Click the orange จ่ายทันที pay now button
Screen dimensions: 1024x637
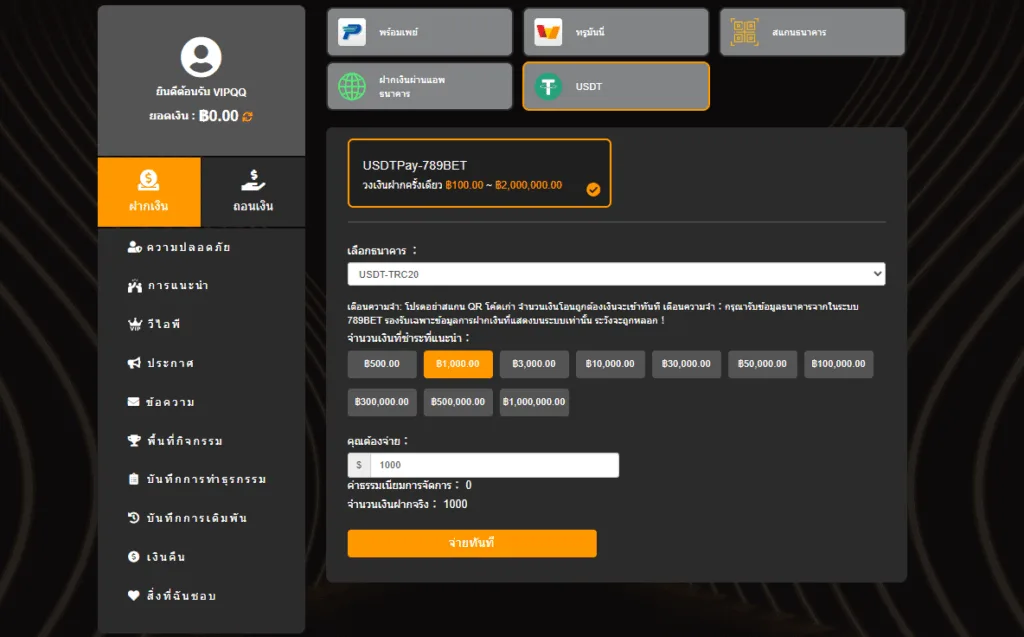click(x=472, y=543)
